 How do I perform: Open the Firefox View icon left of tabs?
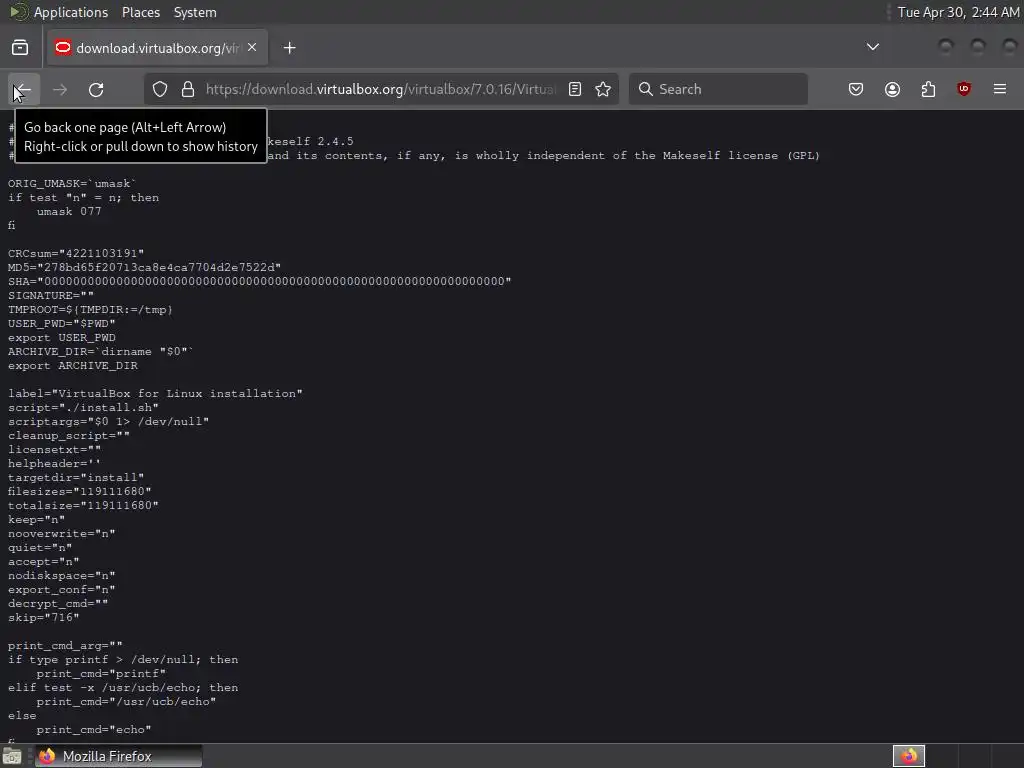(20, 48)
